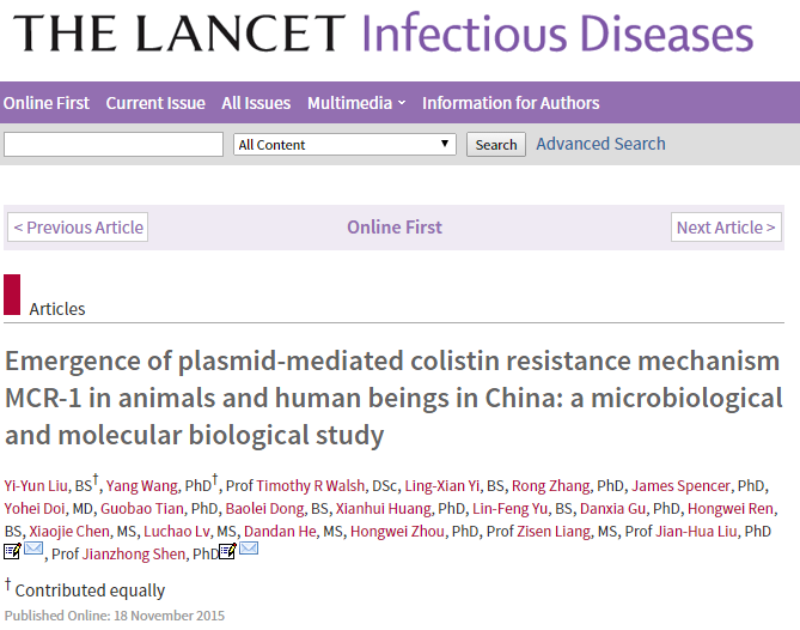
Task: Go to Previous Article
Action: 78,227
